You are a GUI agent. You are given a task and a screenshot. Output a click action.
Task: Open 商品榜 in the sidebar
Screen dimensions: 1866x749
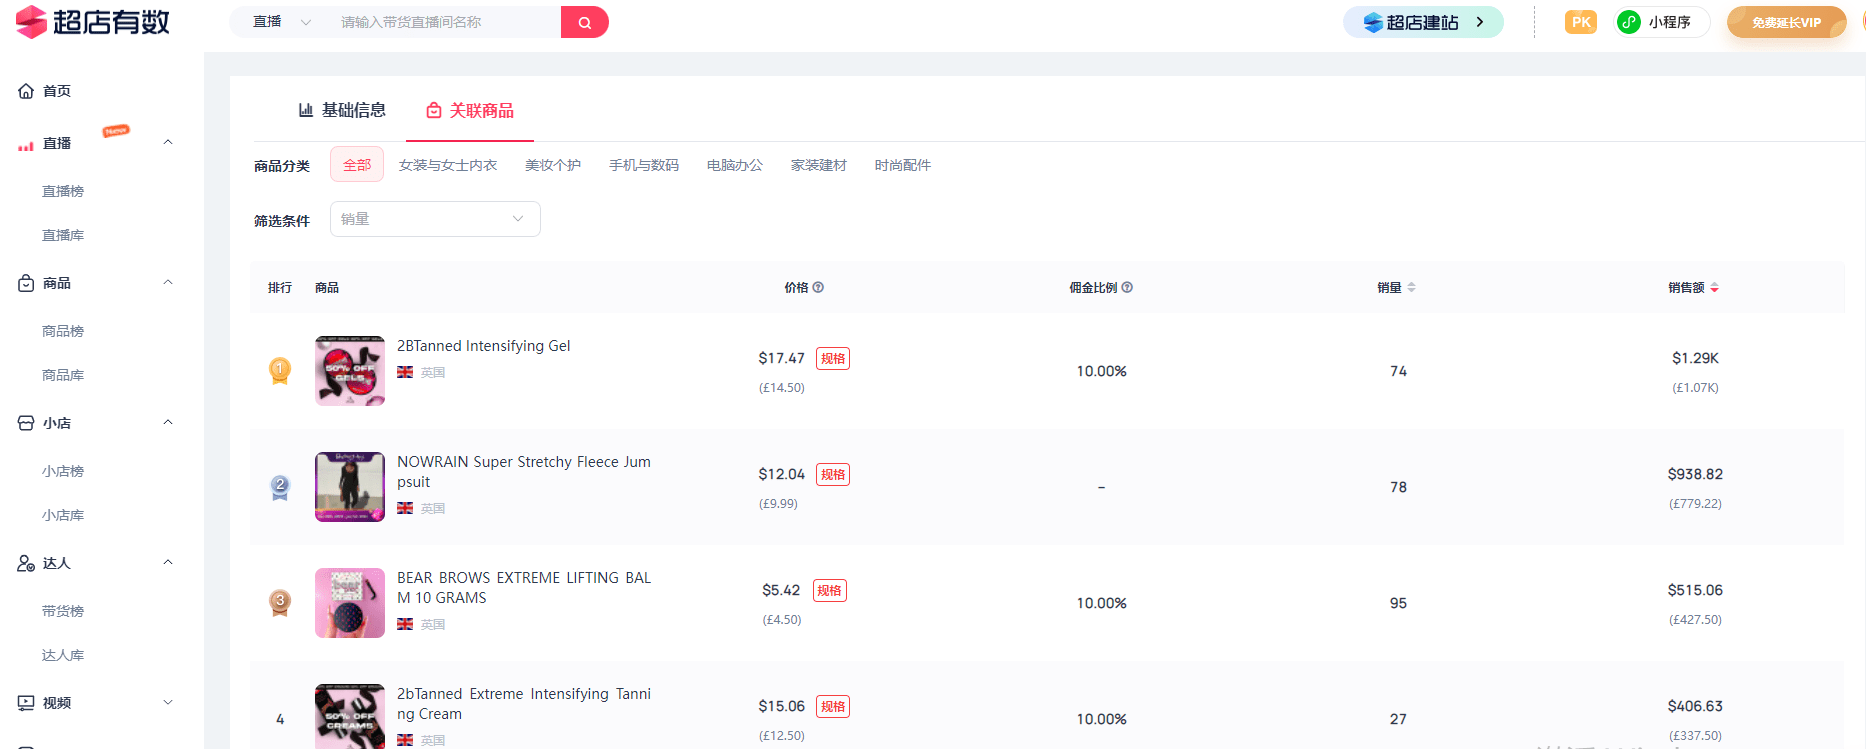pos(63,331)
